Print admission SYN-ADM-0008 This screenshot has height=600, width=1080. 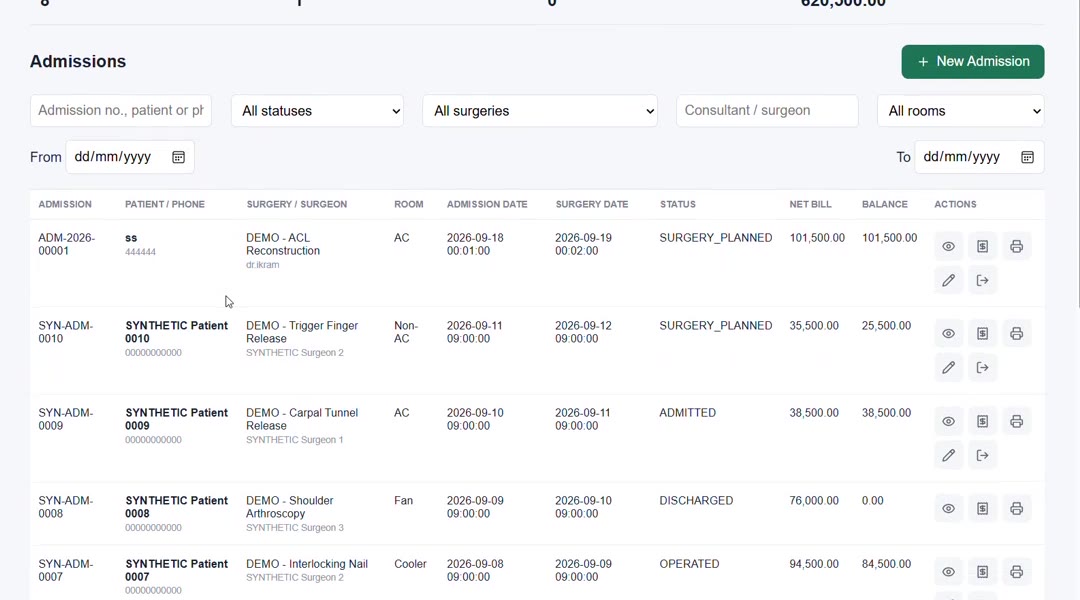[1016, 509]
